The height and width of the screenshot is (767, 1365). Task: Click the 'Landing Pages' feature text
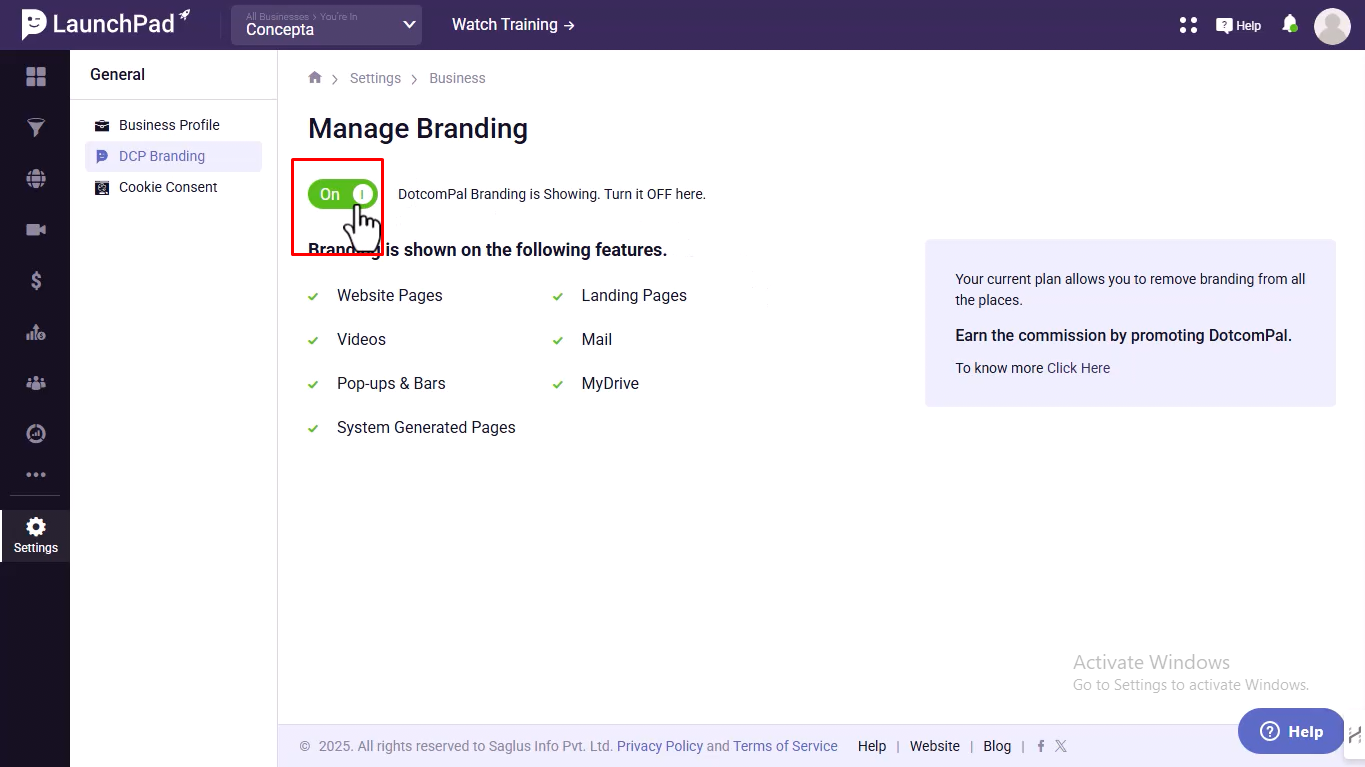click(634, 296)
